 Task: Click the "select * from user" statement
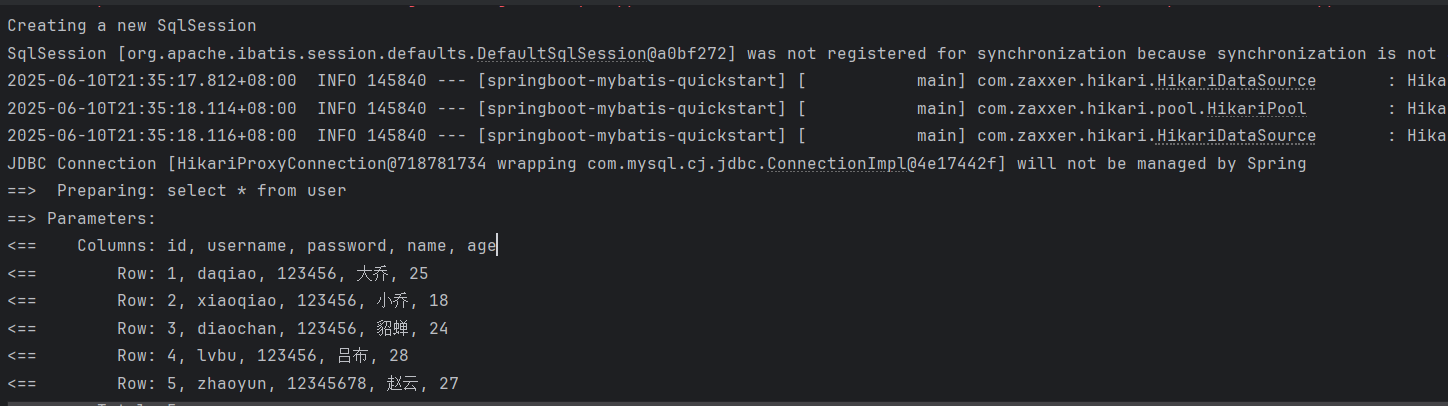tap(257, 190)
